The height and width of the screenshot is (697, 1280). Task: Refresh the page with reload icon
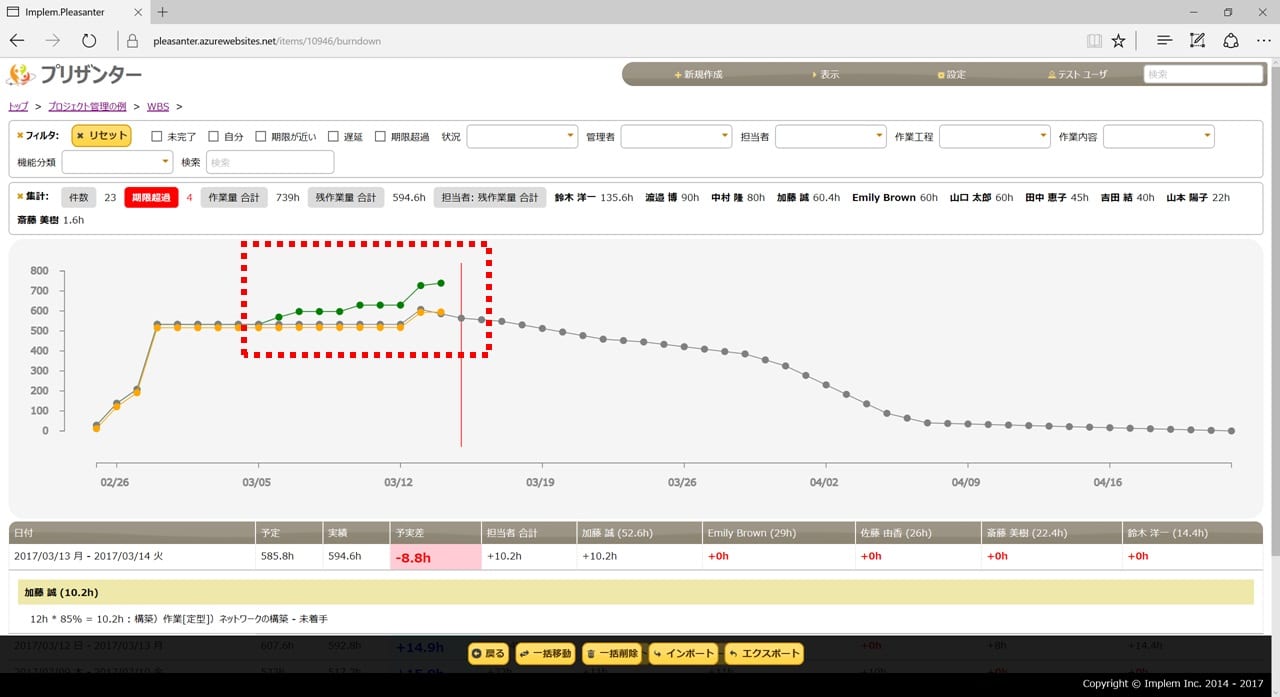point(89,41)
